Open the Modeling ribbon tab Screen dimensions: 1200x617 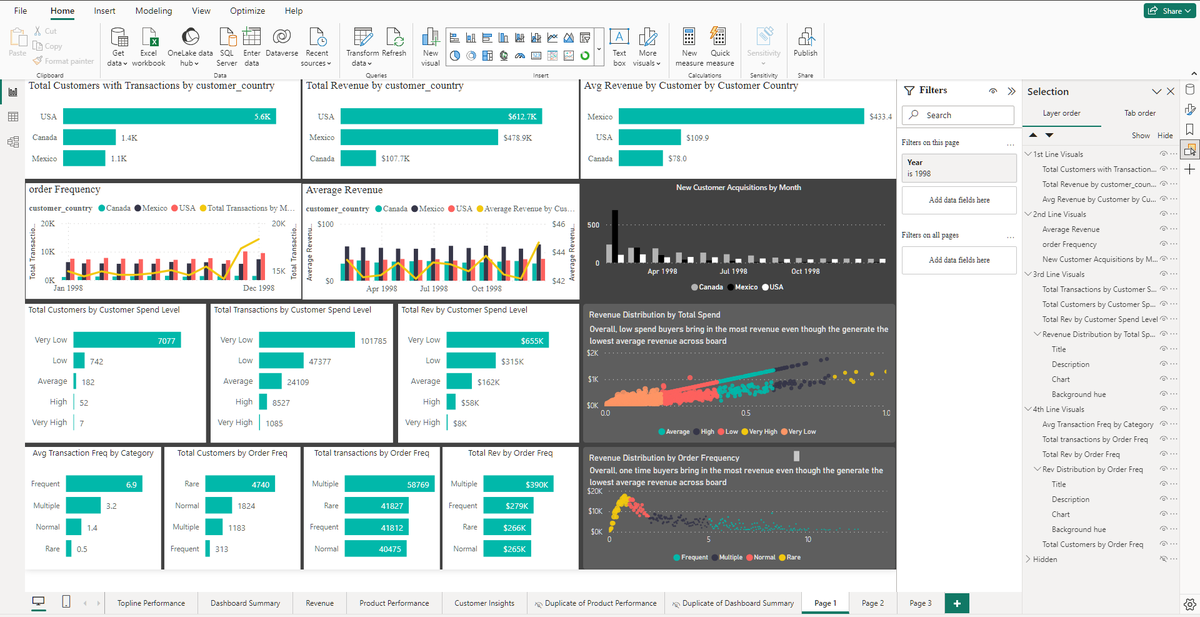(153, 10)
